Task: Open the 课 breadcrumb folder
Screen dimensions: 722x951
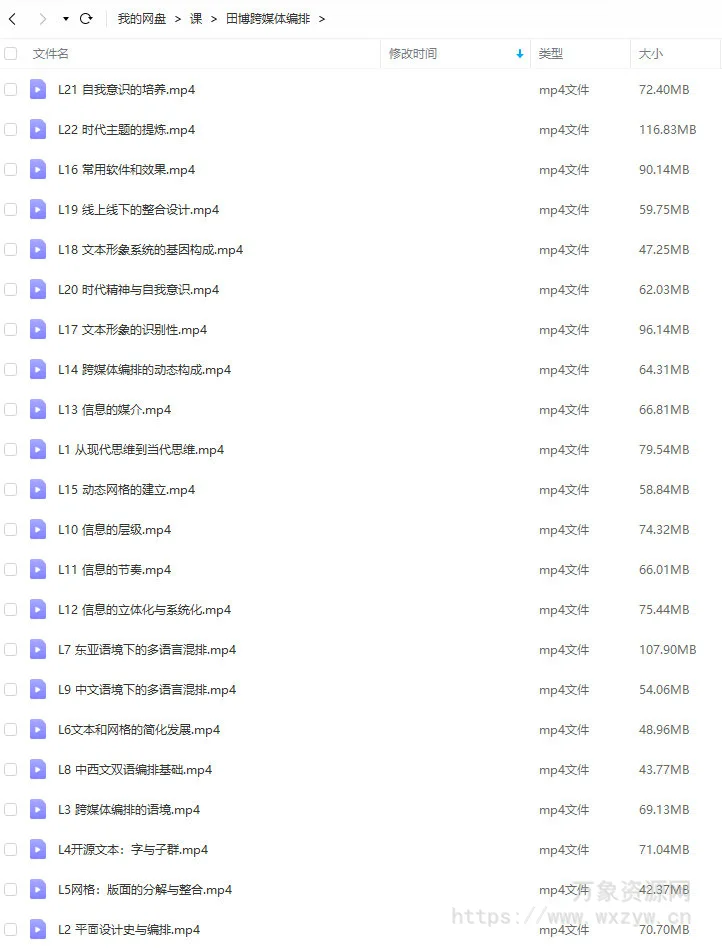Action: pyautogui.click(x=196, y=19)
